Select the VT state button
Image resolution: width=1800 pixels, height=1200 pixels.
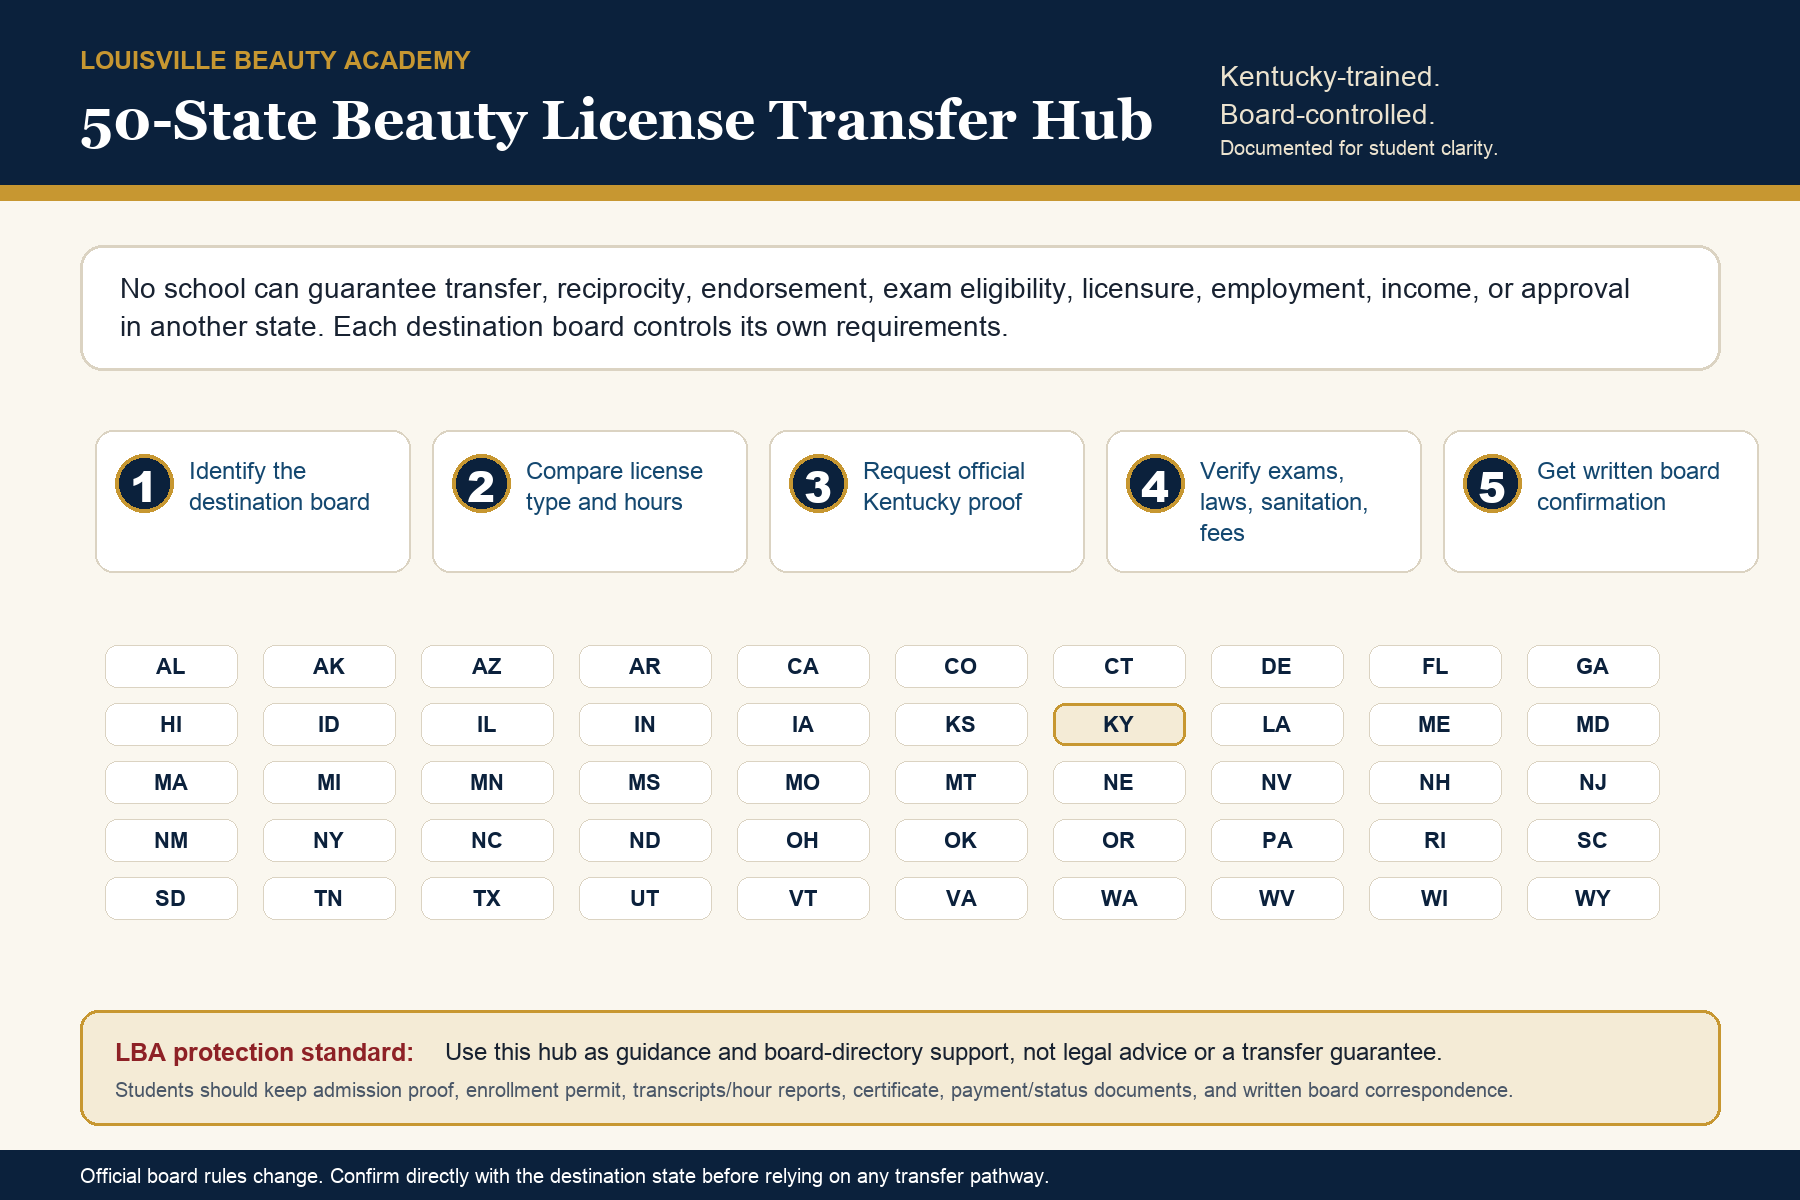[x=803, y=898]
